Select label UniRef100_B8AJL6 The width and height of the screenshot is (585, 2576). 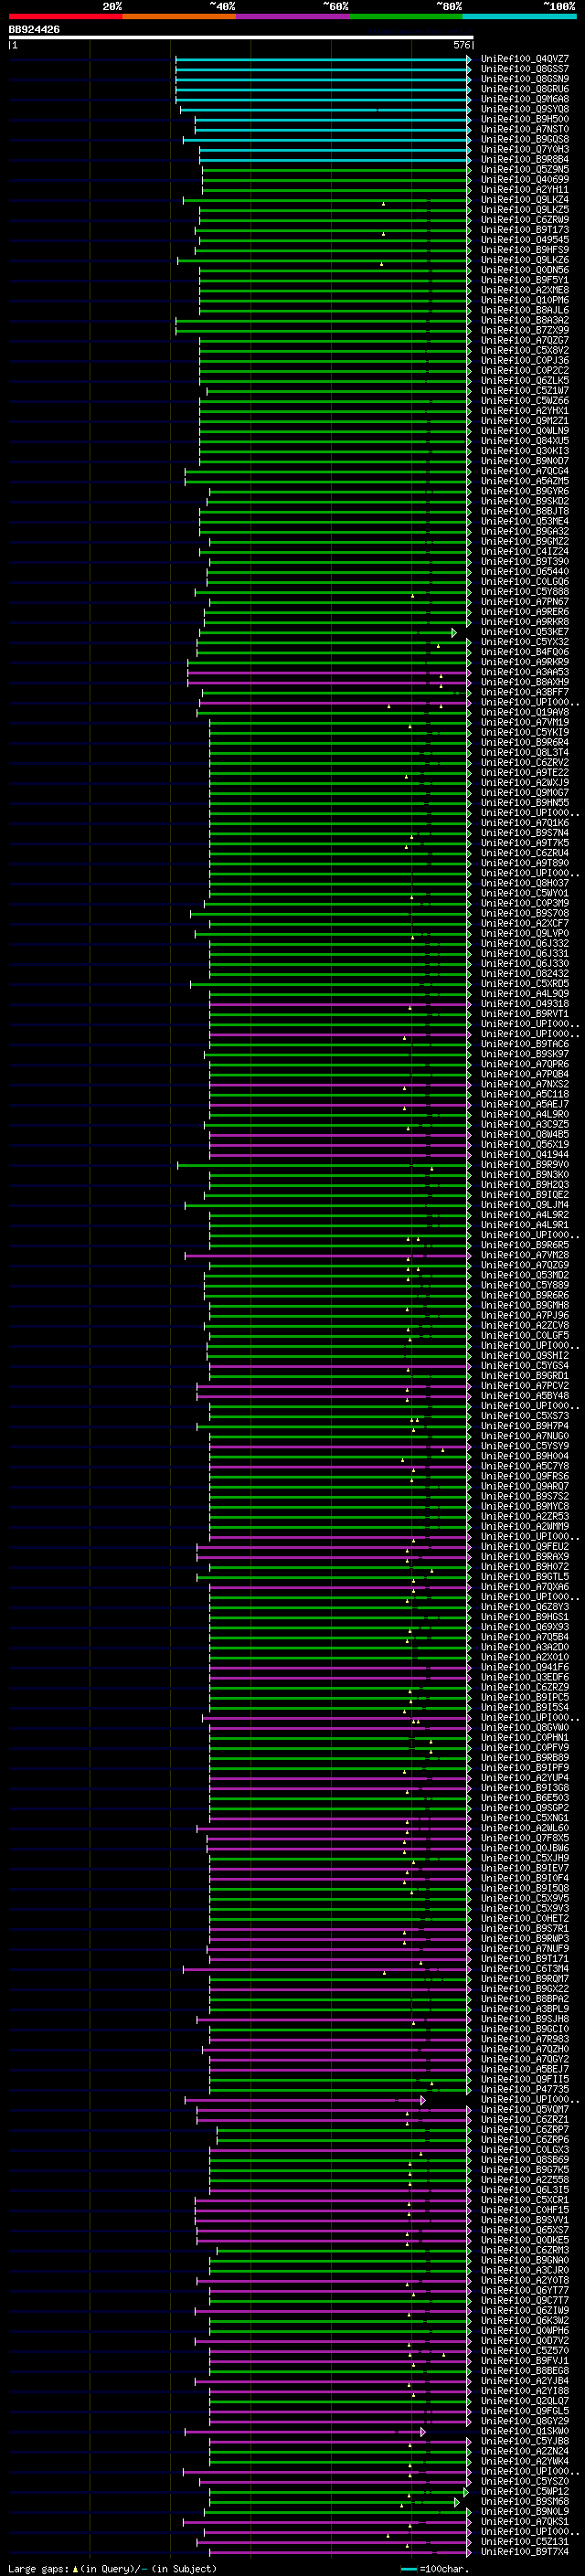(x=525, y=310)
